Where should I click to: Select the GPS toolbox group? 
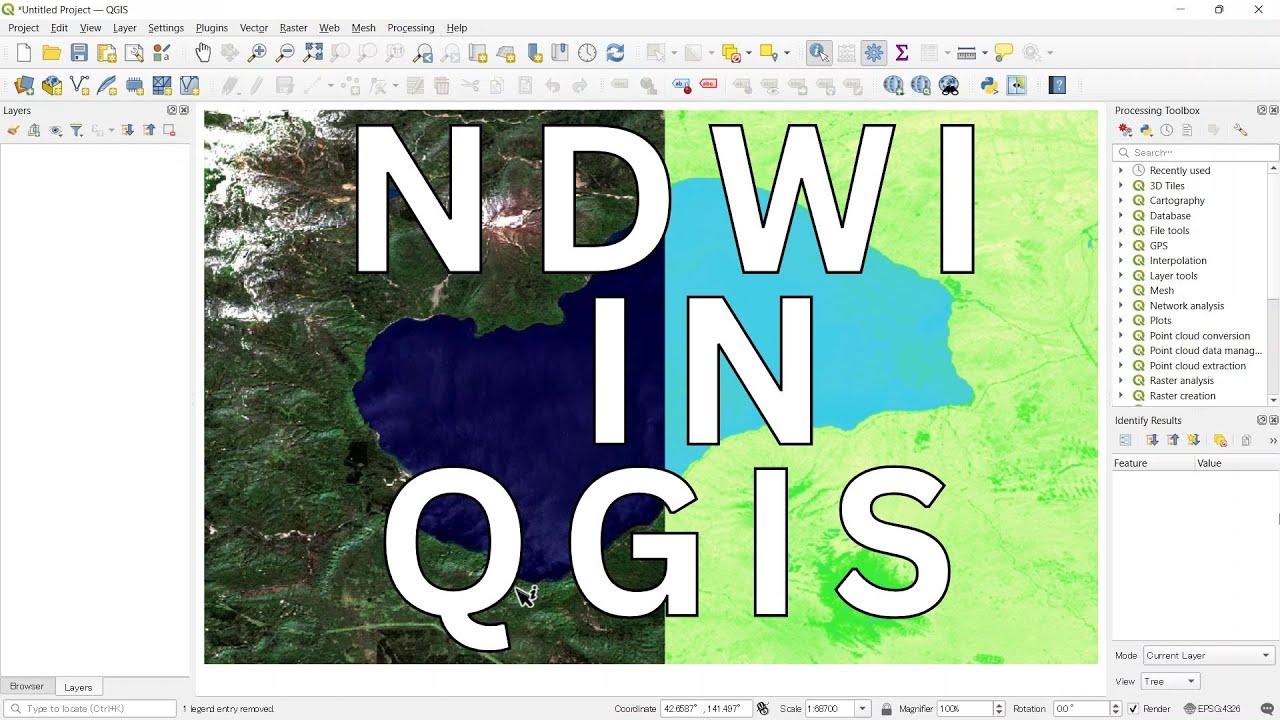(1158, 246)
